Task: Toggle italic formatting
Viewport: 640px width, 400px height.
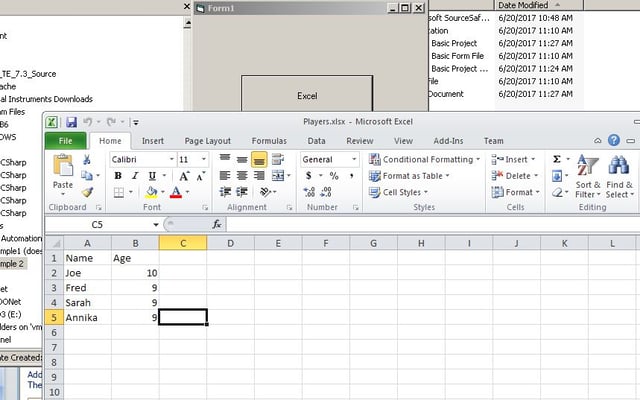Action: (135, 176)
